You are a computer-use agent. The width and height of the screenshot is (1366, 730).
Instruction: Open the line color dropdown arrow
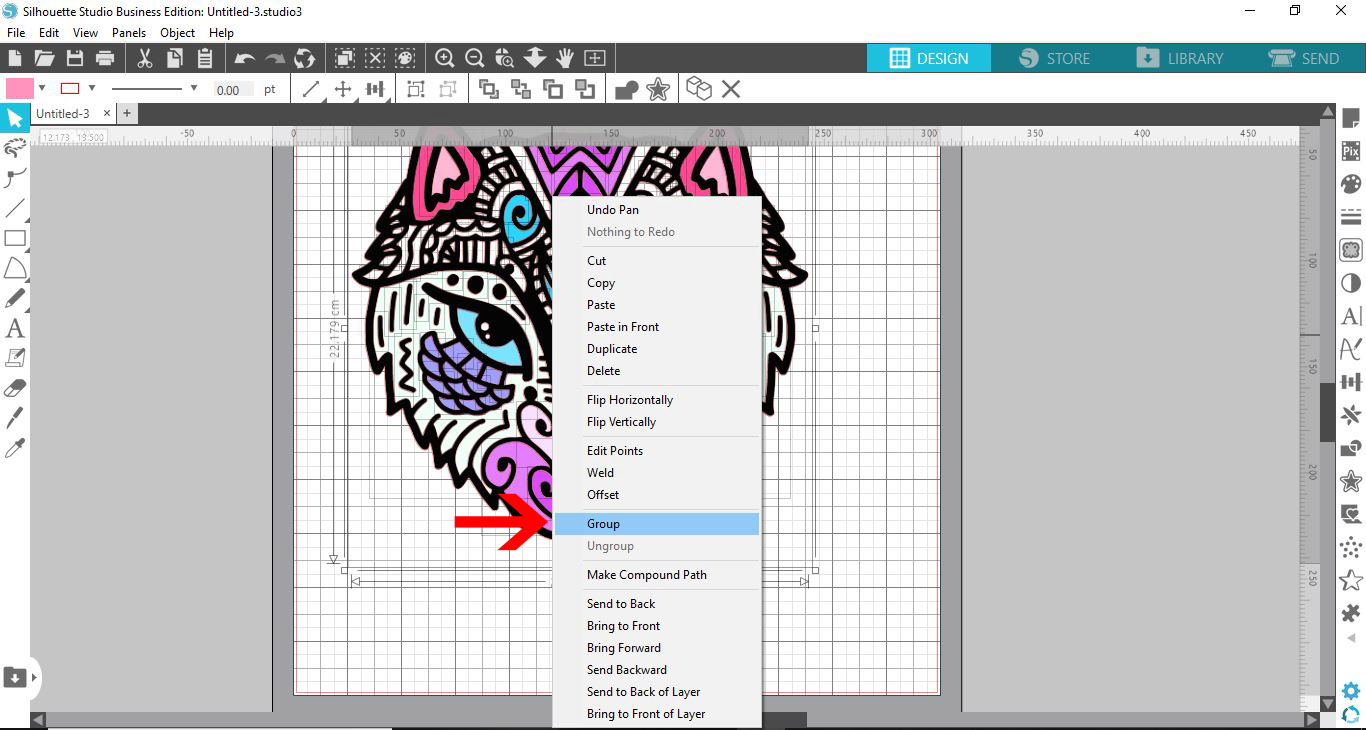coord(92,88)
